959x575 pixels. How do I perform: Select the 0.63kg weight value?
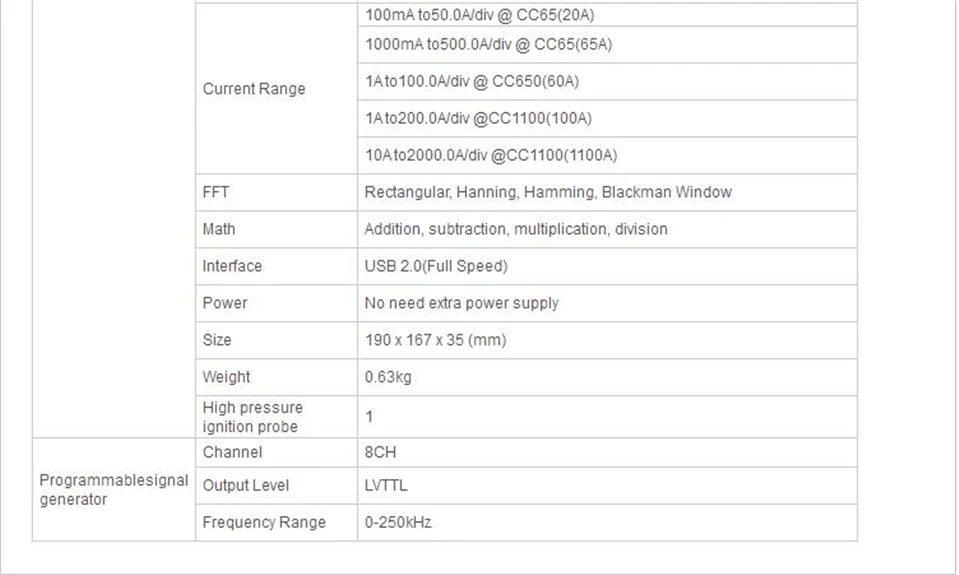pyautogui.click(x=388, y=377)
